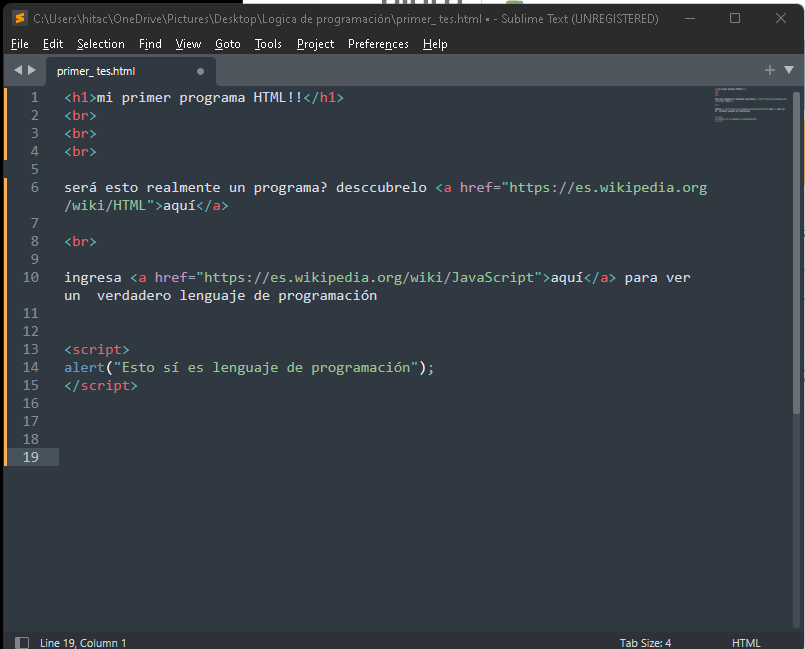The image size is (805, 649).
Task: Click the opening <script> tag
Action: pyautogui.click(x=97, y=350)
